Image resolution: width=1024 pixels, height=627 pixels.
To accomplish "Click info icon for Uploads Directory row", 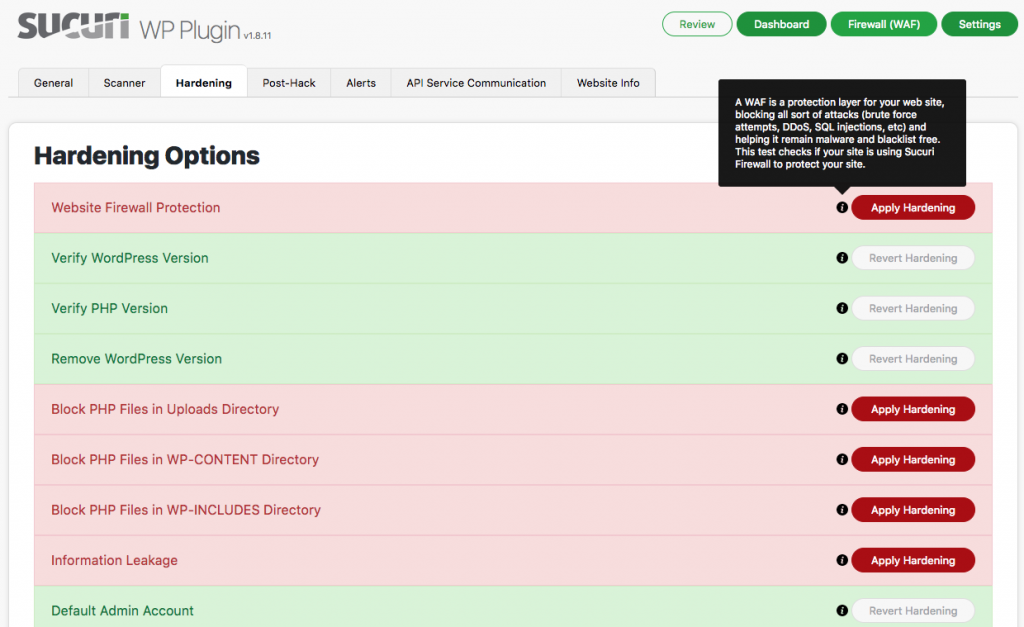I will (x=842, y=409).
